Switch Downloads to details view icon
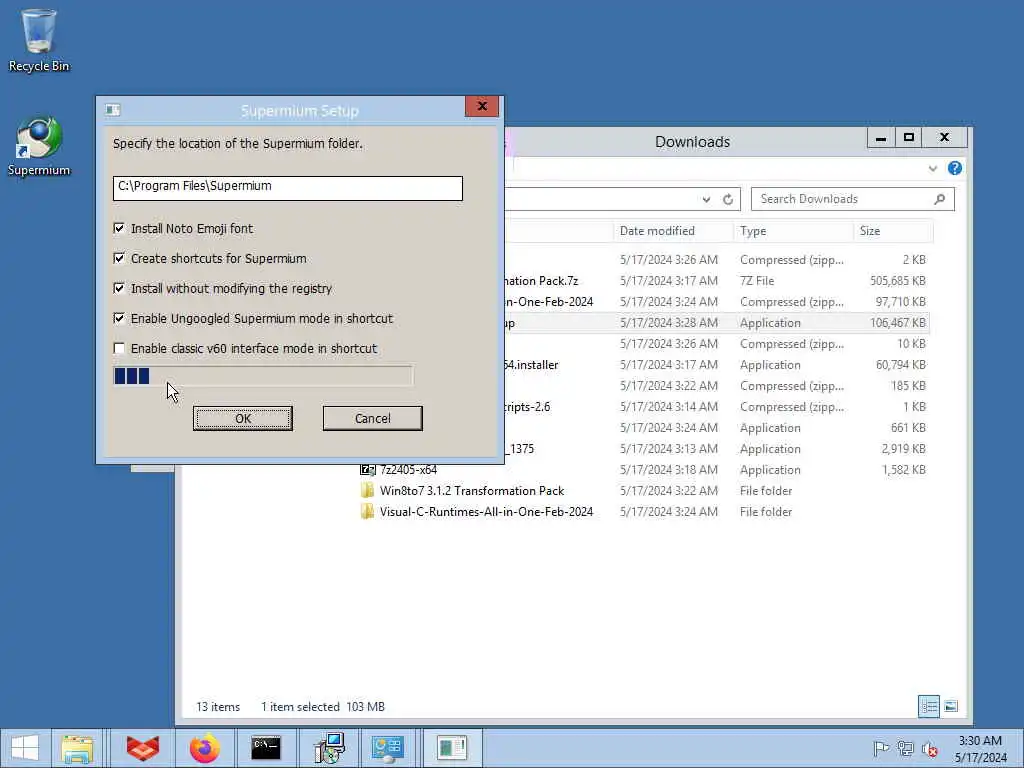 tap(929, 706)
